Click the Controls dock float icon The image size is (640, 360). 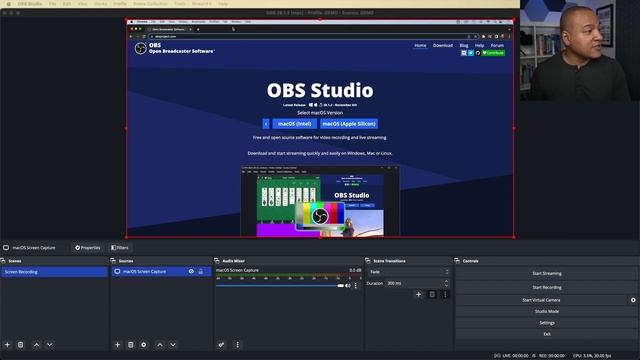click(457, 261)
